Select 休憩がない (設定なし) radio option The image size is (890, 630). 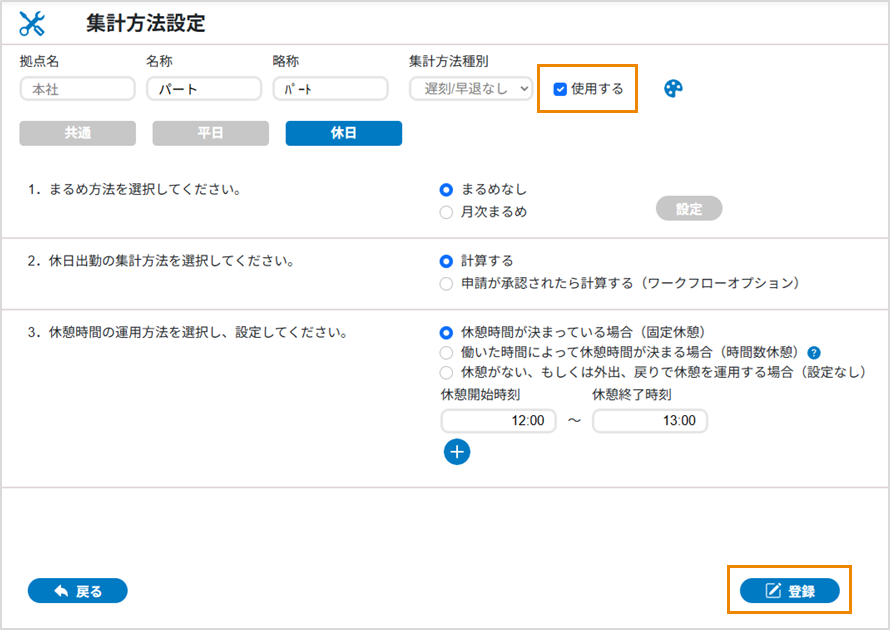coord(447,372)
